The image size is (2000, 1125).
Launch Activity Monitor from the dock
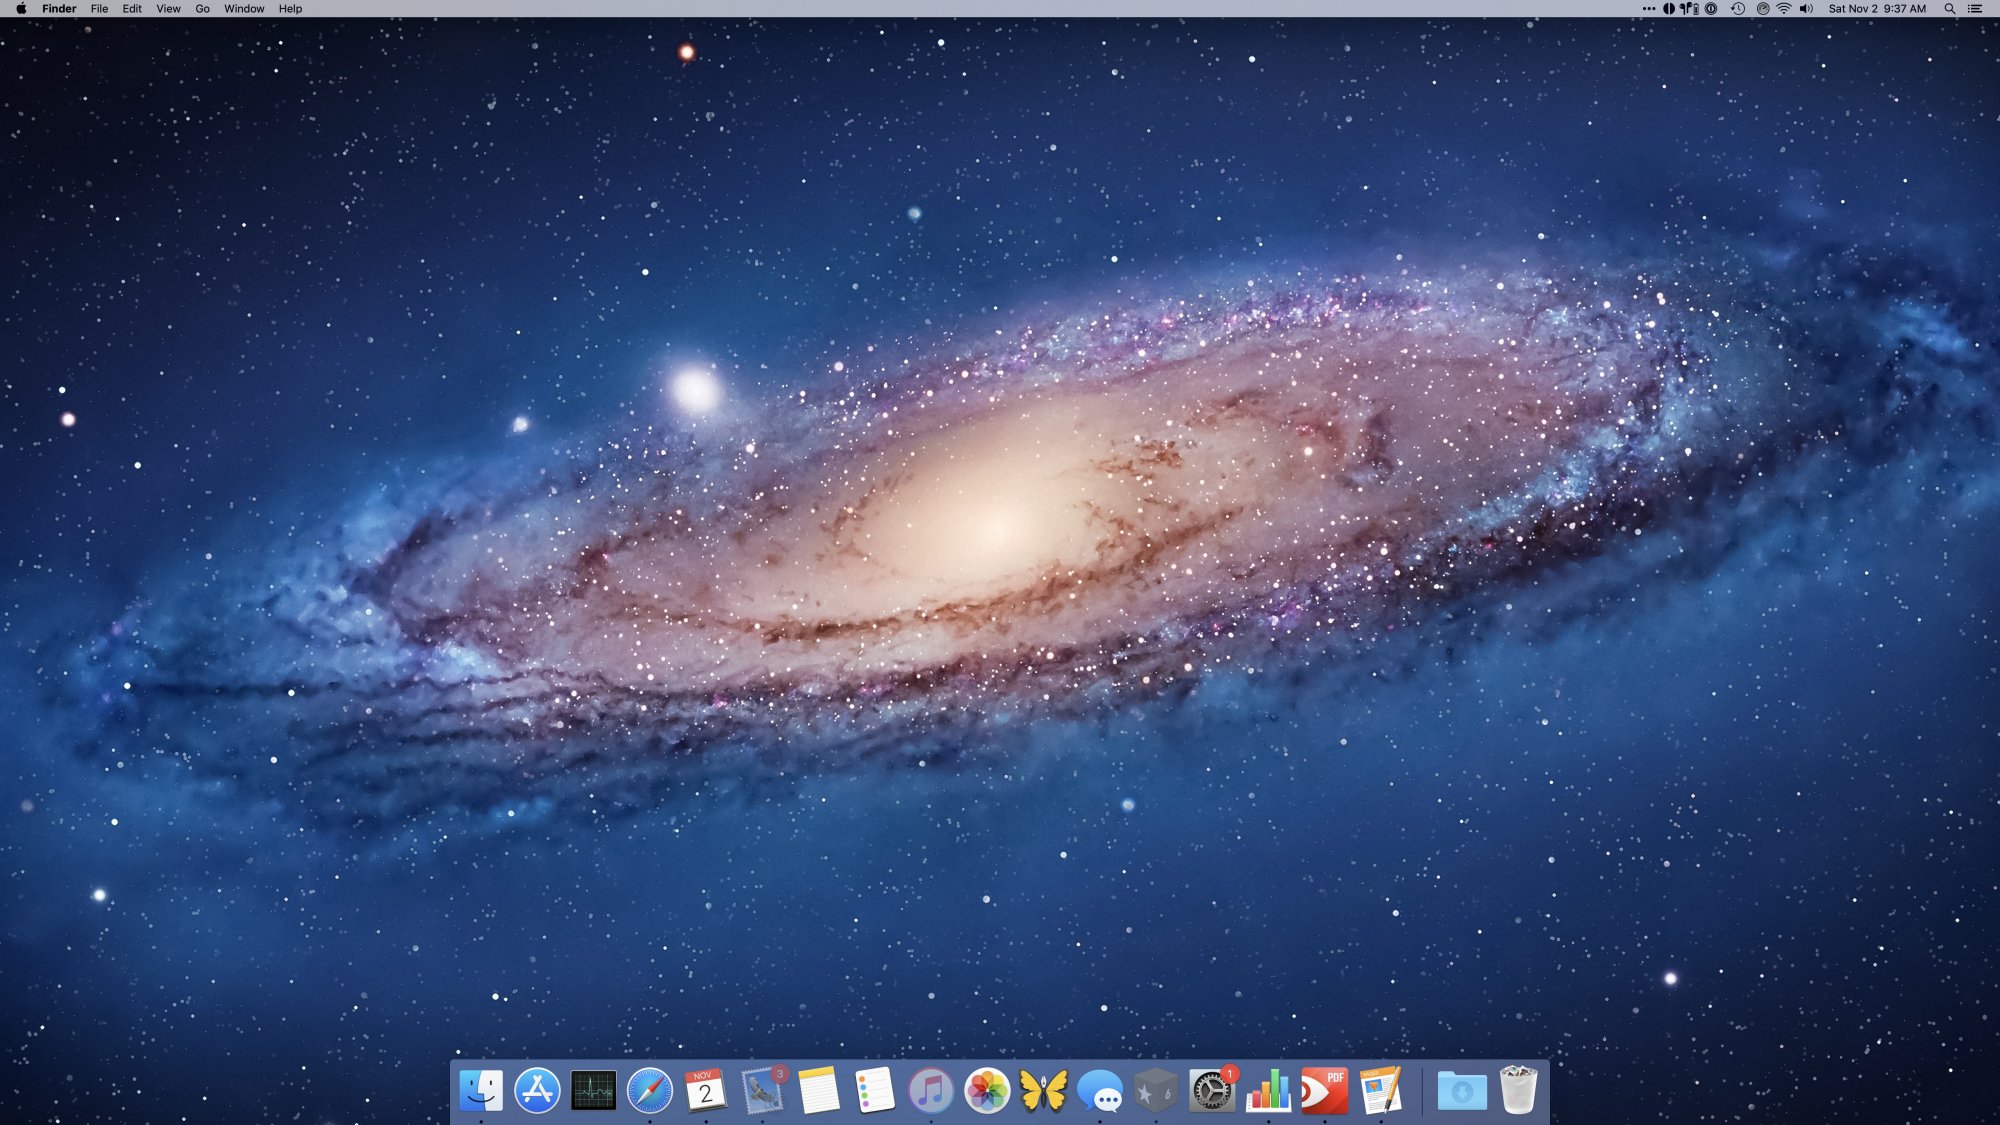coord(593,1090)
